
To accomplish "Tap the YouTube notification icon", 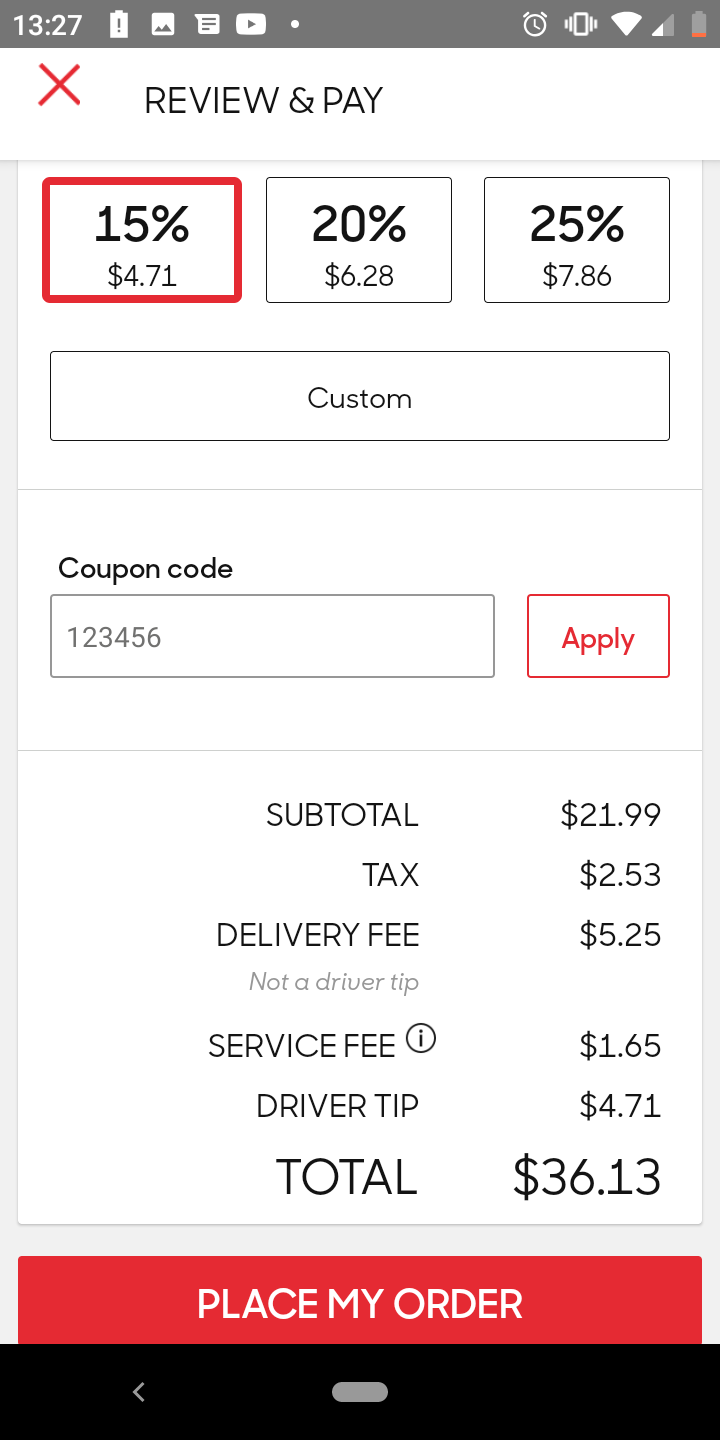I will (251, 25).
